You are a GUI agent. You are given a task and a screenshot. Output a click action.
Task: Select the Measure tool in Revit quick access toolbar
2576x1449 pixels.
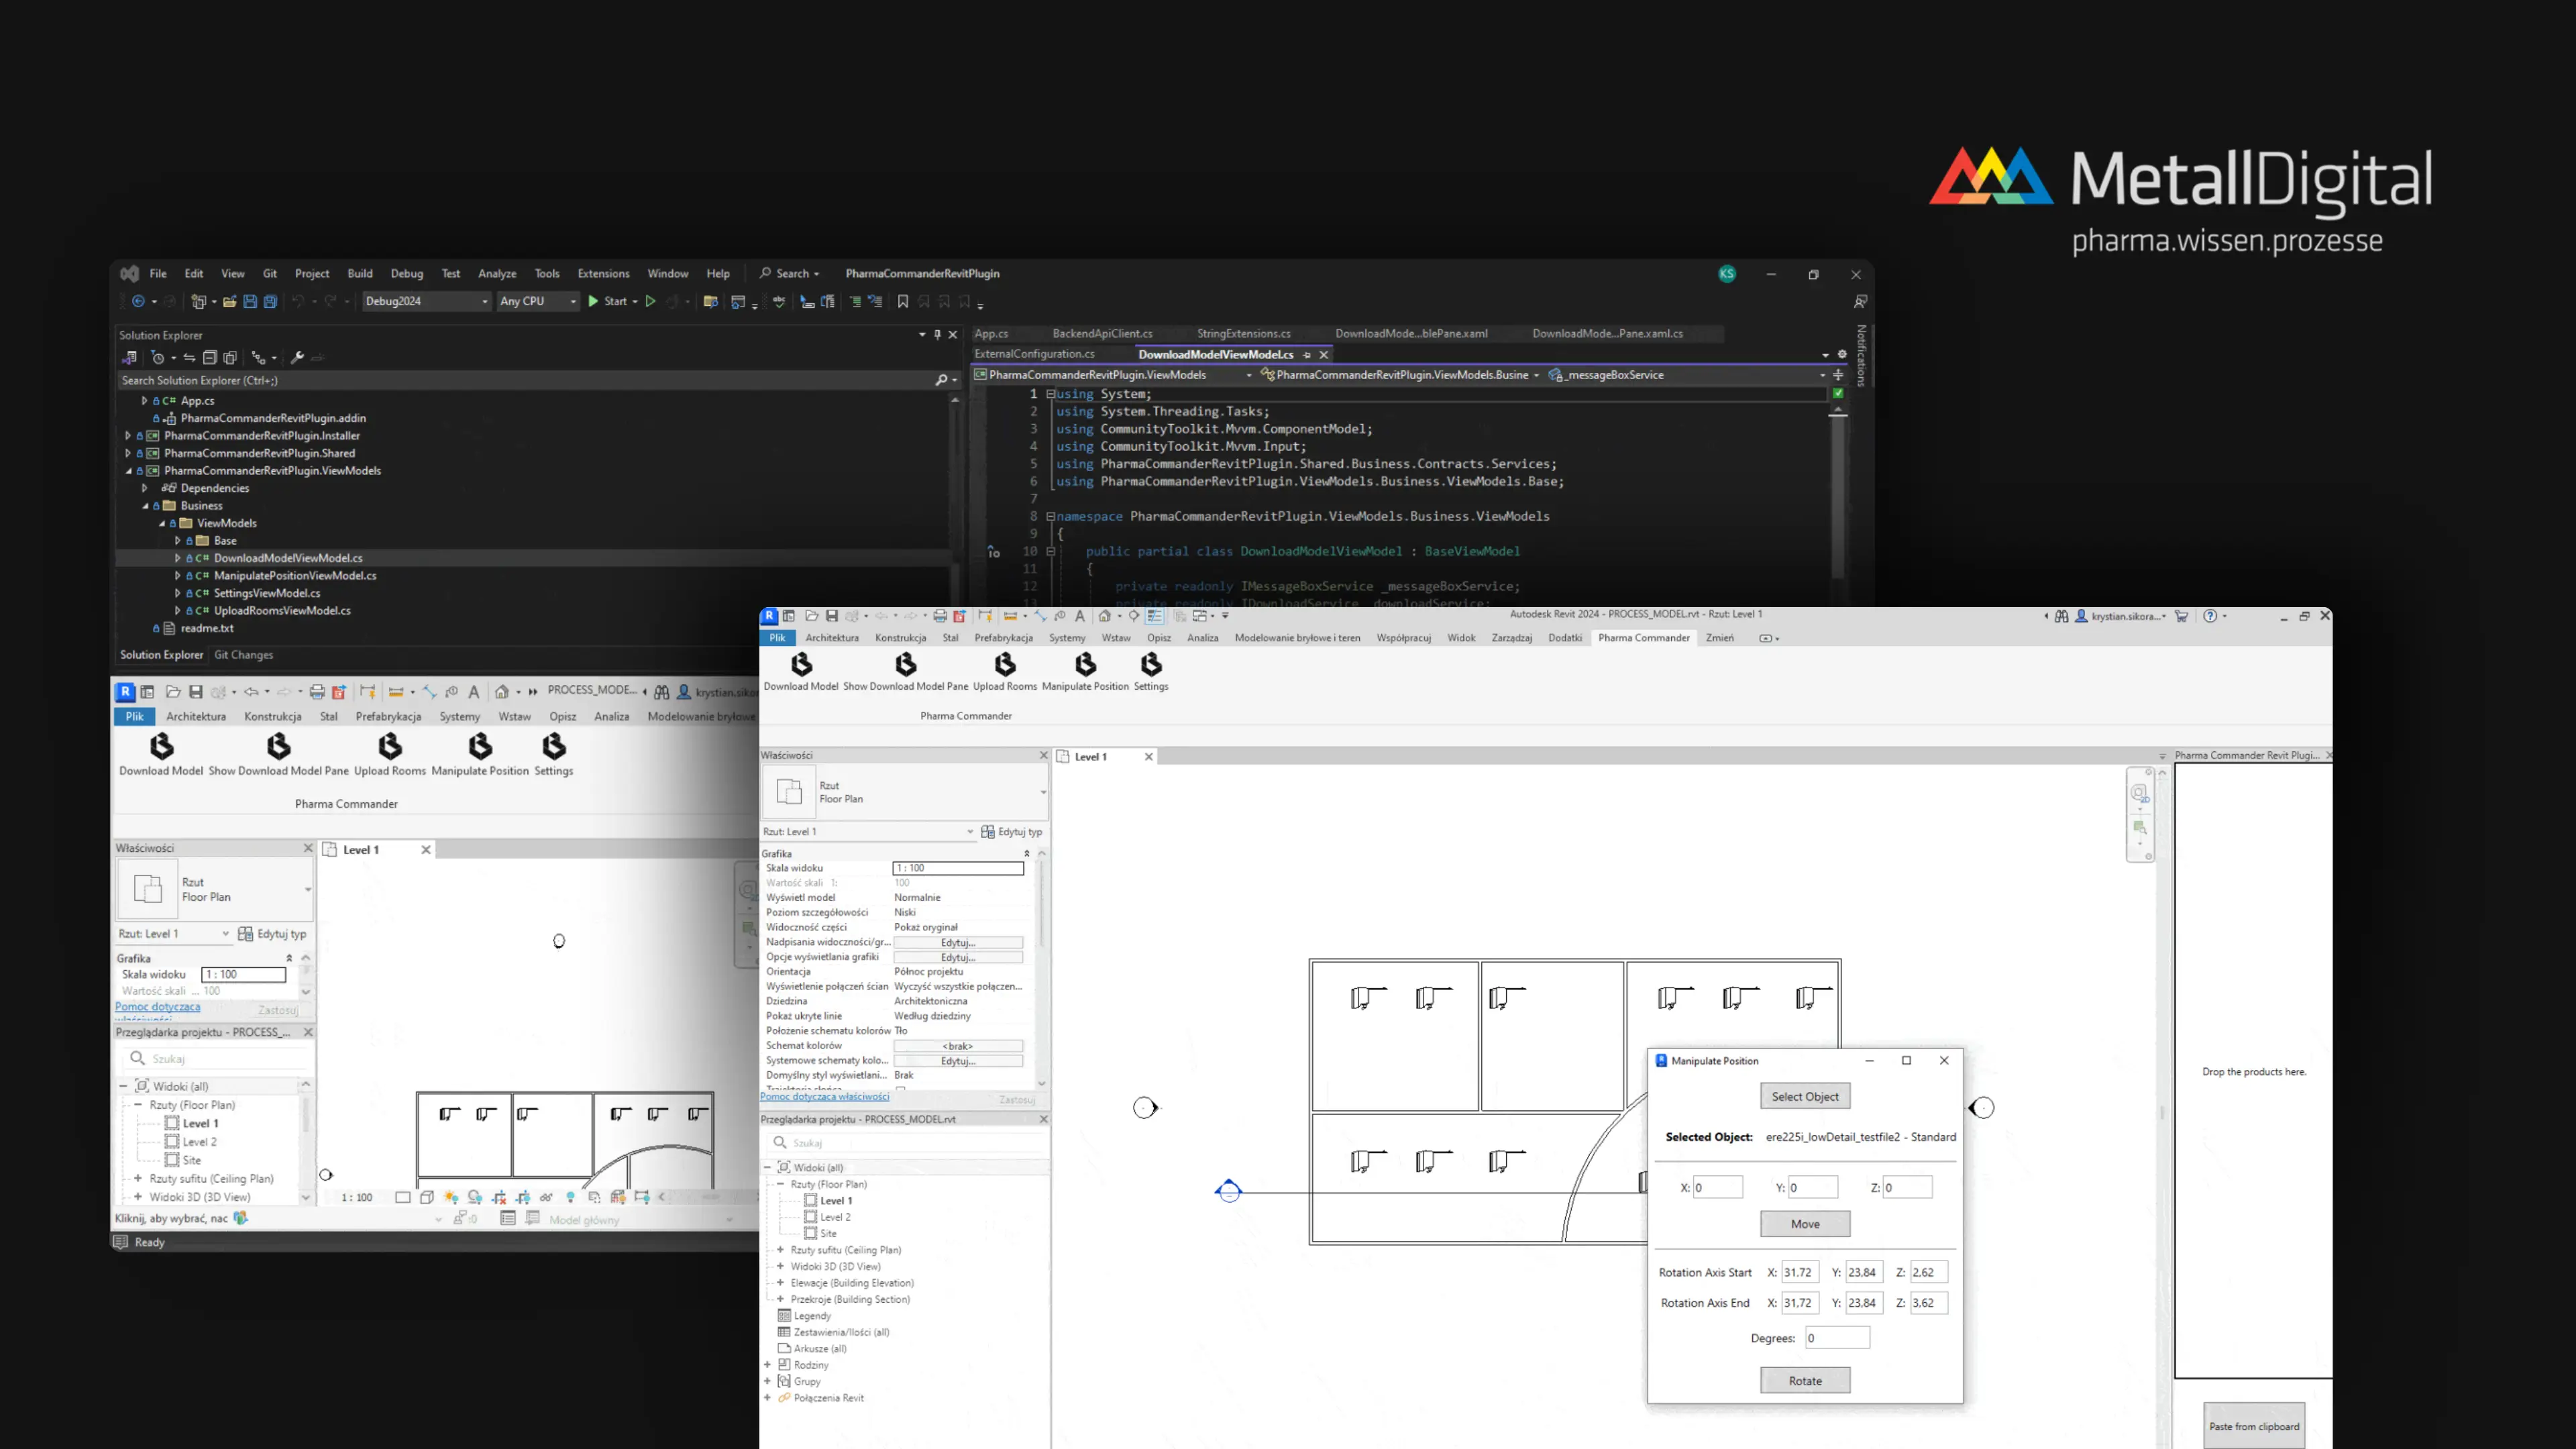coord(1013,616)
